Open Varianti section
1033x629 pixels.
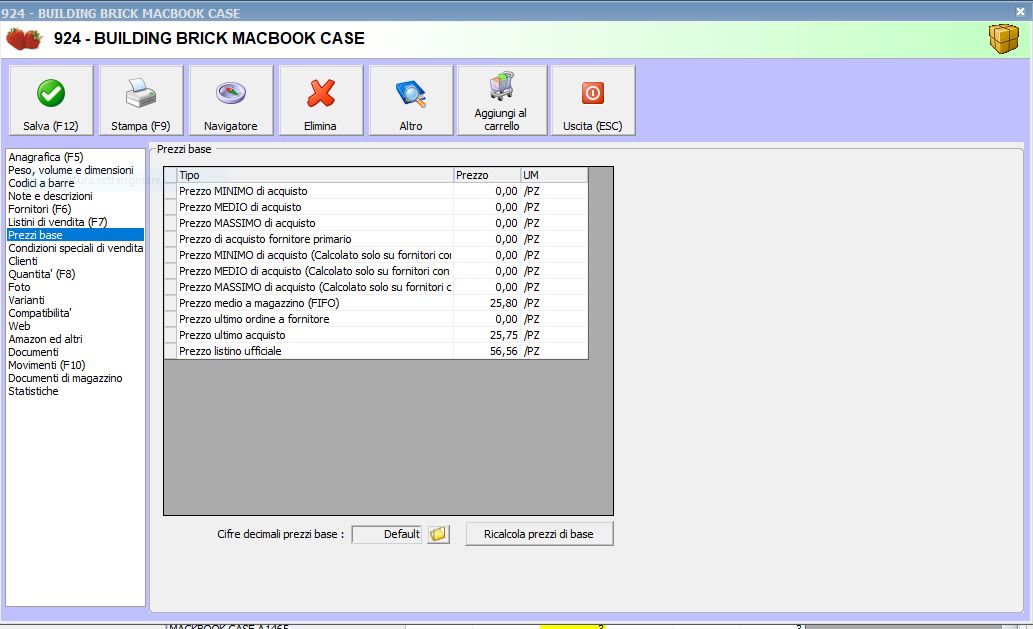[x=26, y=300]
